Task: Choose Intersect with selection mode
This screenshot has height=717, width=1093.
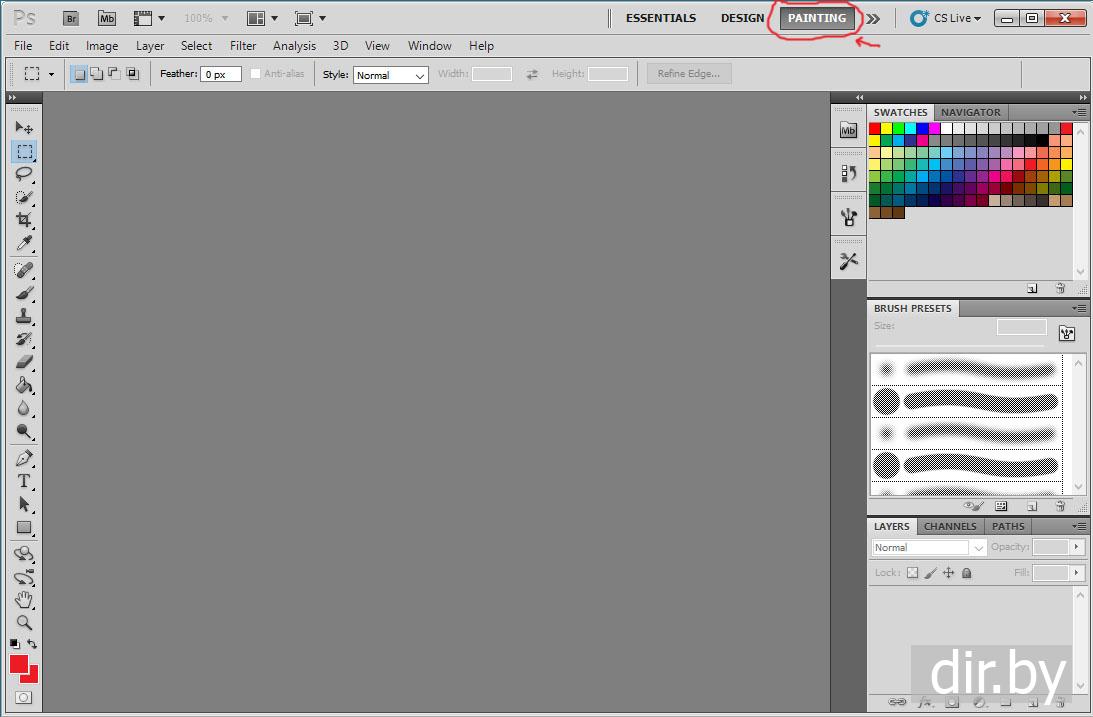Action: (132, 74)
